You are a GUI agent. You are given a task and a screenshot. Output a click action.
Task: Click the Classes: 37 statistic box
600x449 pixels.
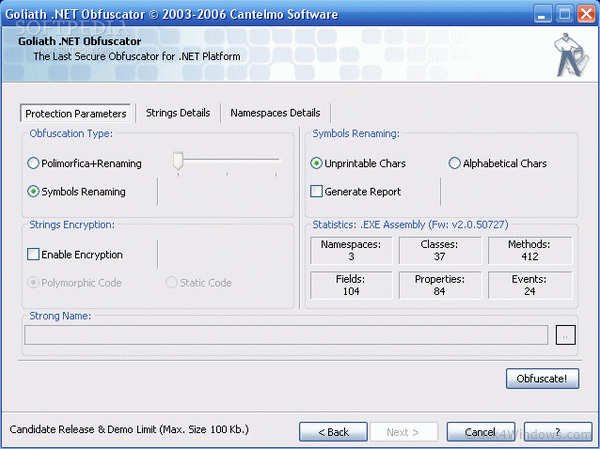(x=440, y=250)
